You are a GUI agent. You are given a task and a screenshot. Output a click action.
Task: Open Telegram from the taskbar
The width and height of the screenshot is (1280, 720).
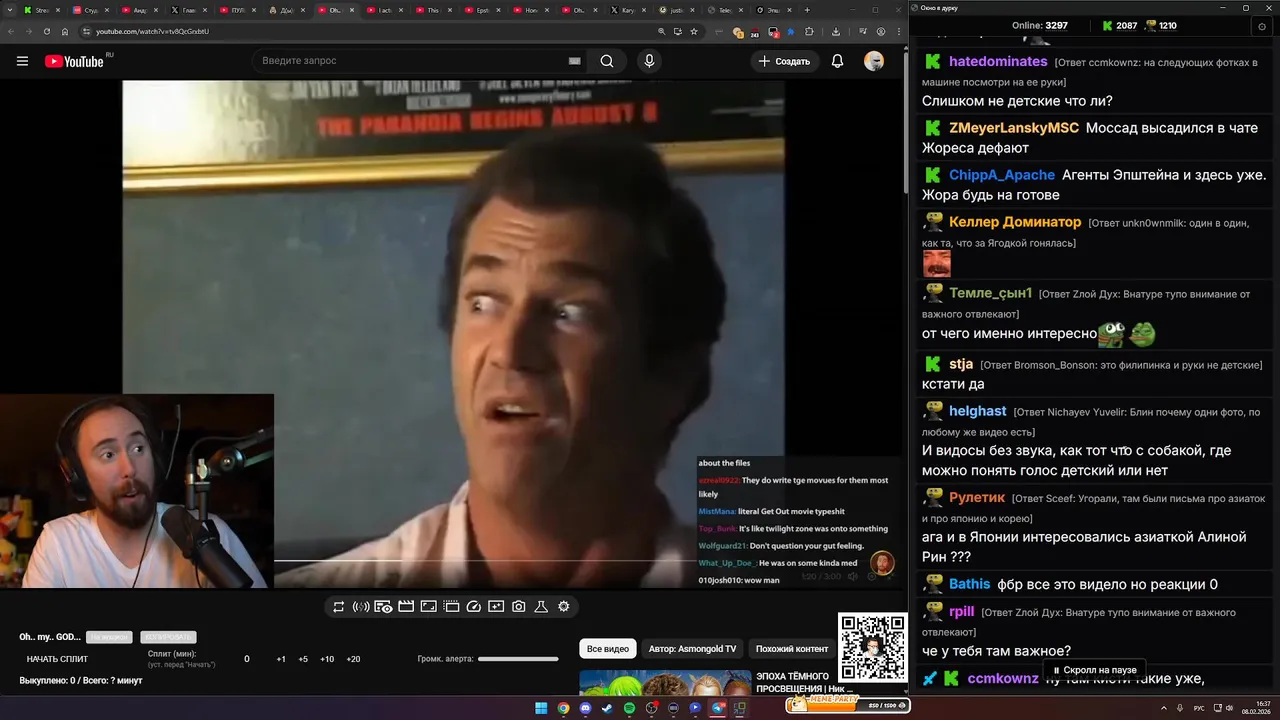pos(718,708)
